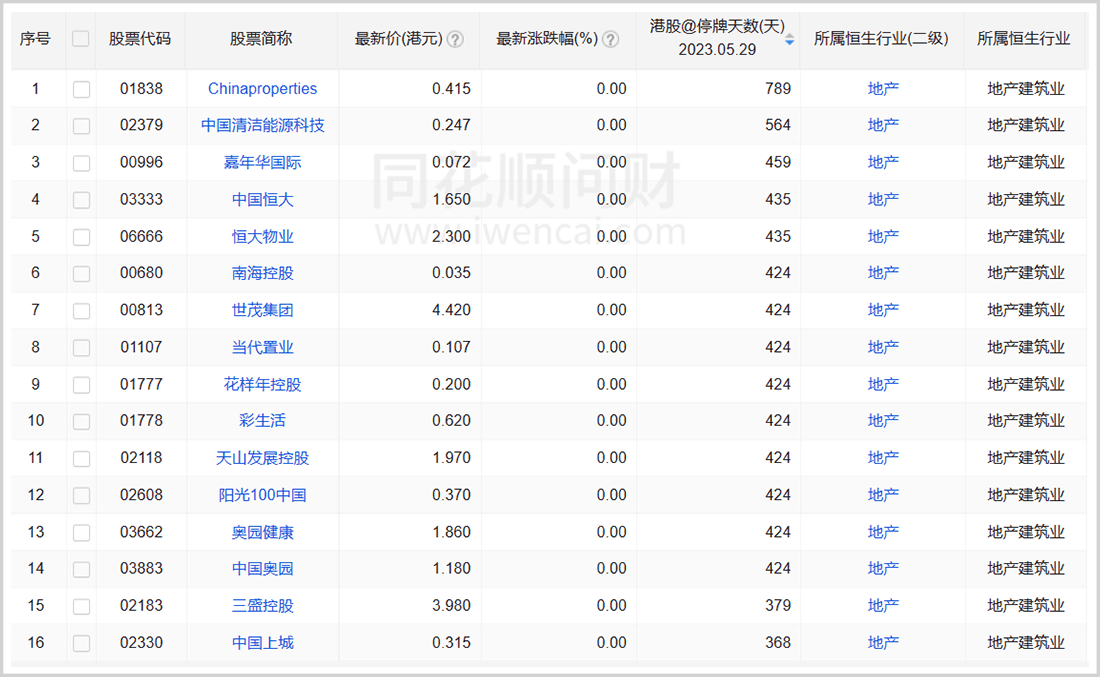The image size is (1100, 677).
Task: Select stock code cell 03333
Action: [x=141, y=200]
